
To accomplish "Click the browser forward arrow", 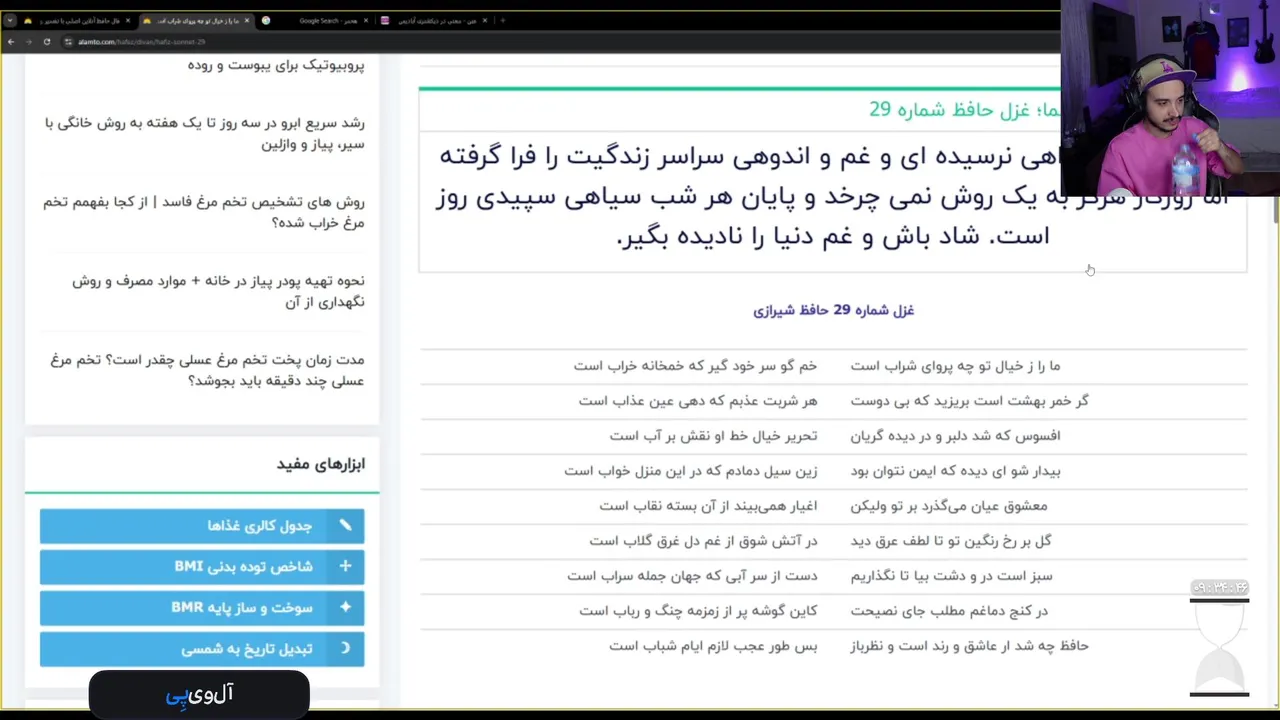I will (x=28, y=42).
